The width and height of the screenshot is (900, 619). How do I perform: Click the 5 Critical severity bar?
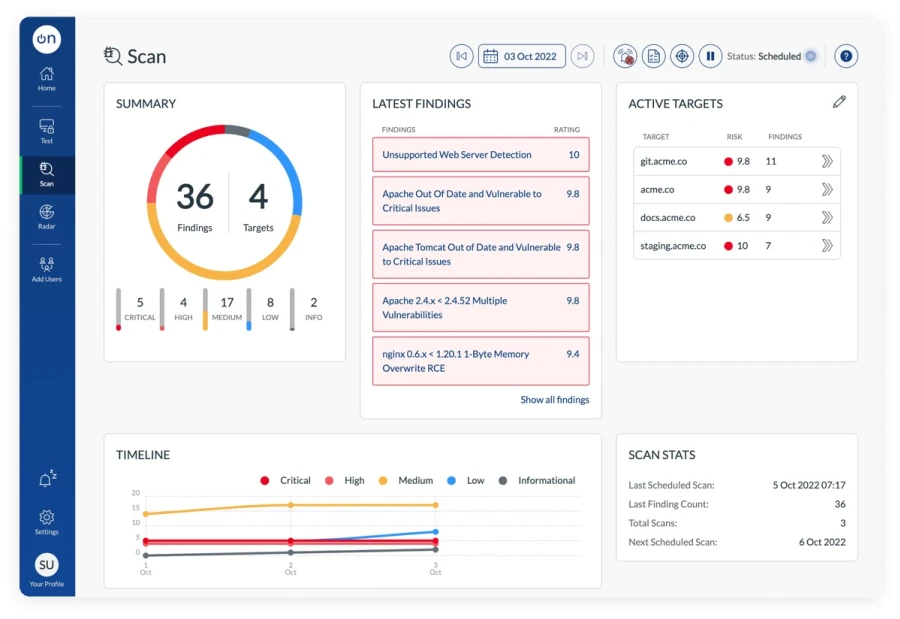point(119,310)
